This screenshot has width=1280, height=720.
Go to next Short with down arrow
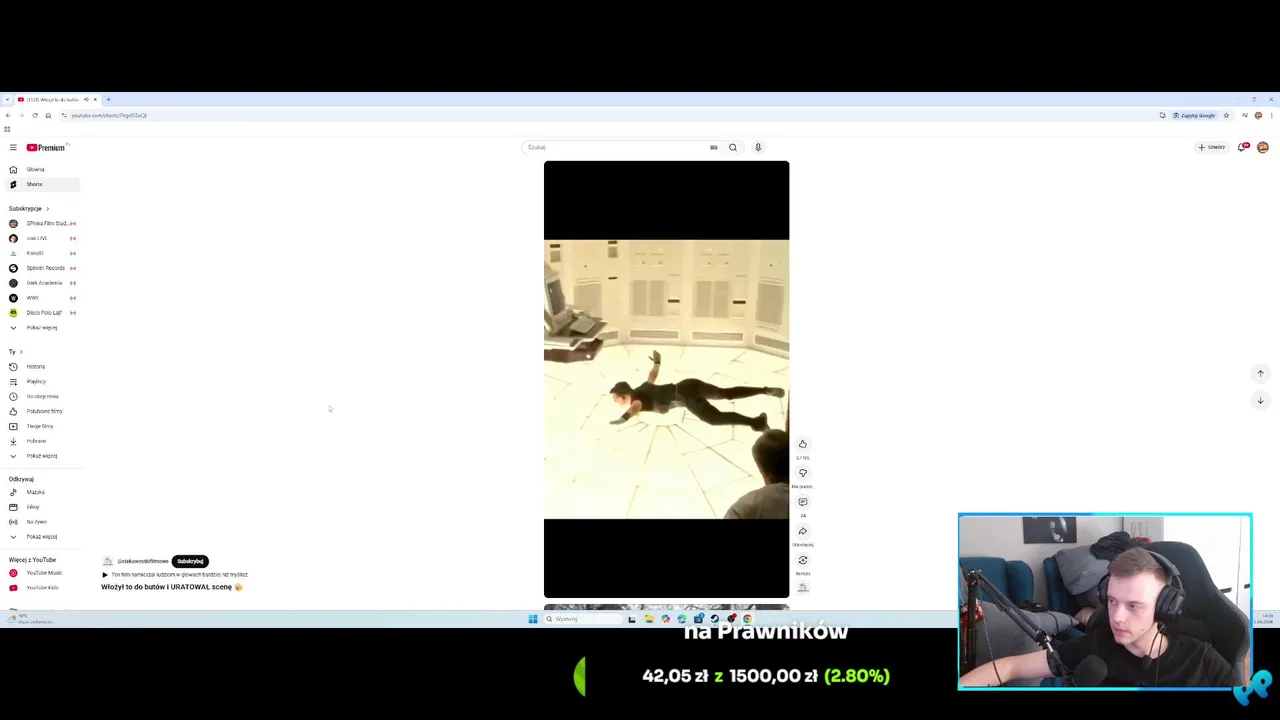click(x=1260, y=400)
